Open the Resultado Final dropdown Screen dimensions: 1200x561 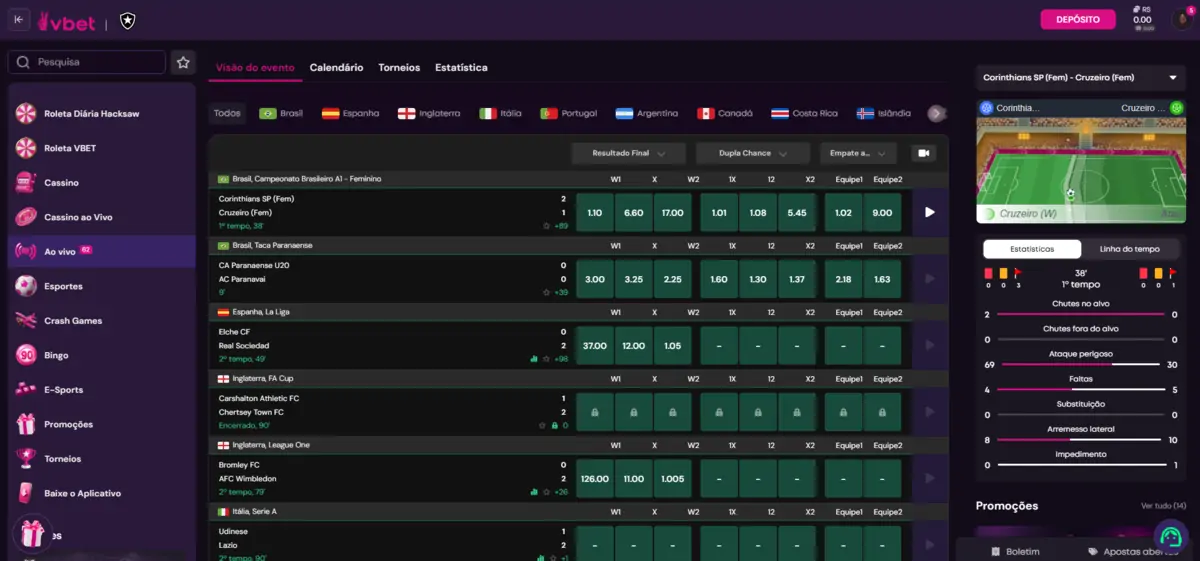click(x=628, y=153)
